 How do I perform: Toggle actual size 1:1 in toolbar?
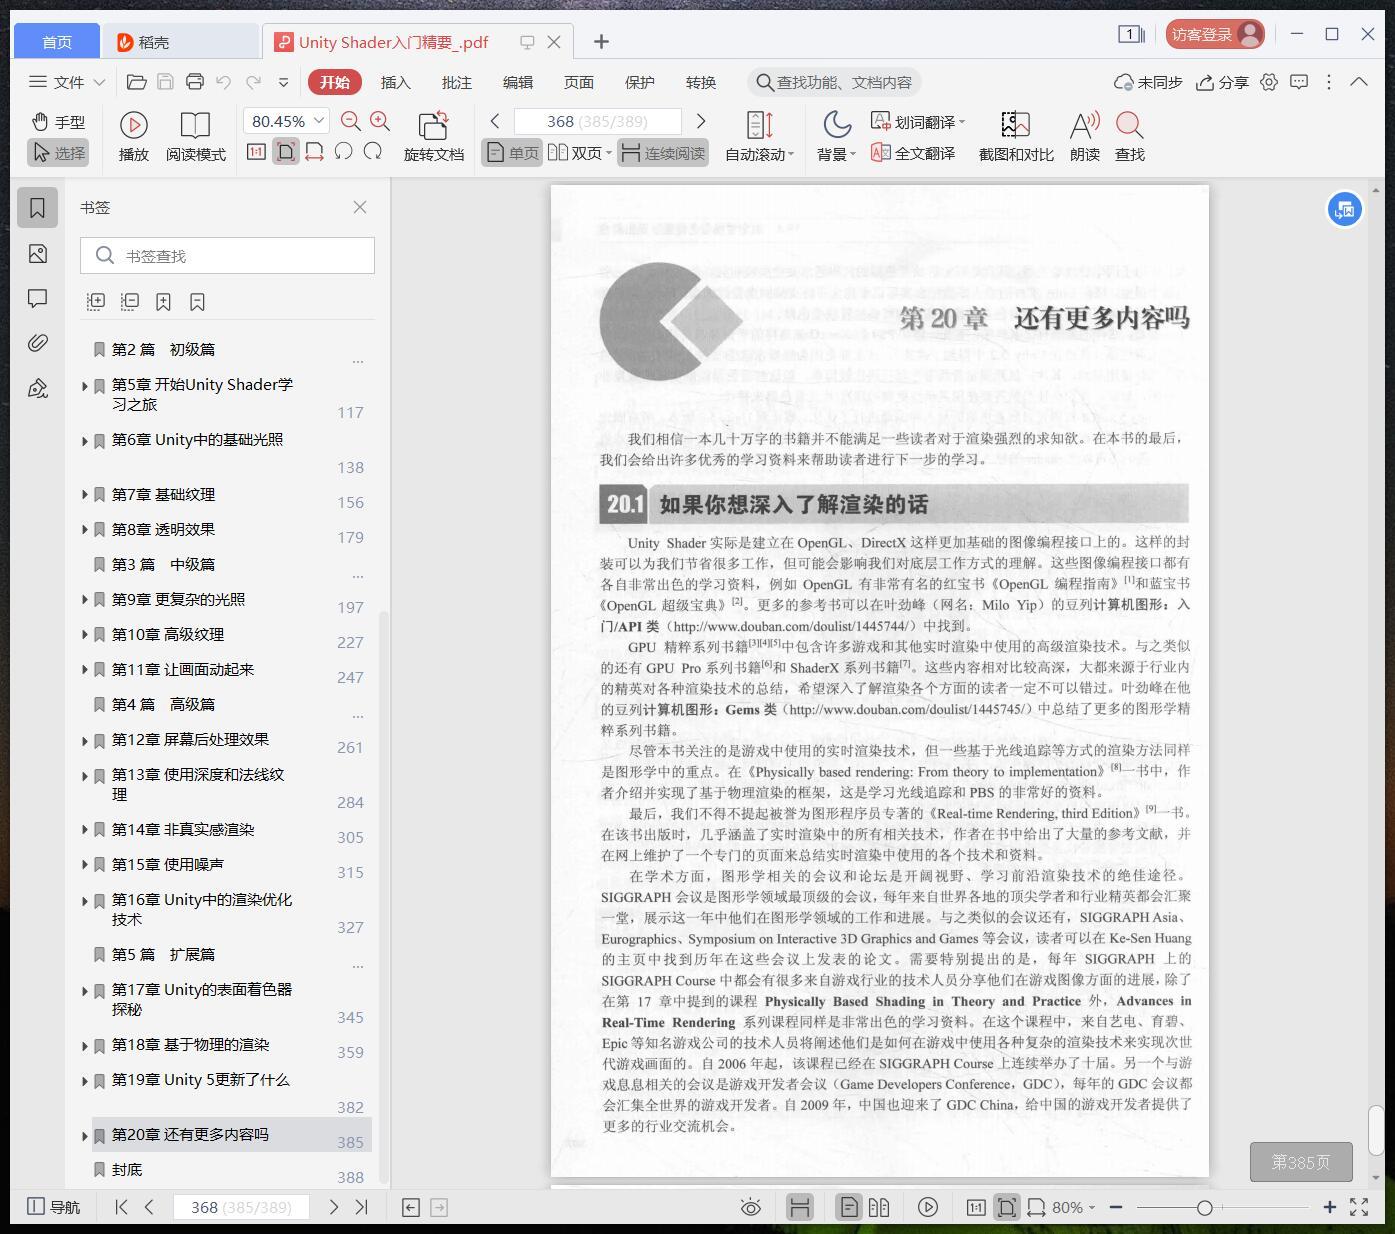point(256,152)
